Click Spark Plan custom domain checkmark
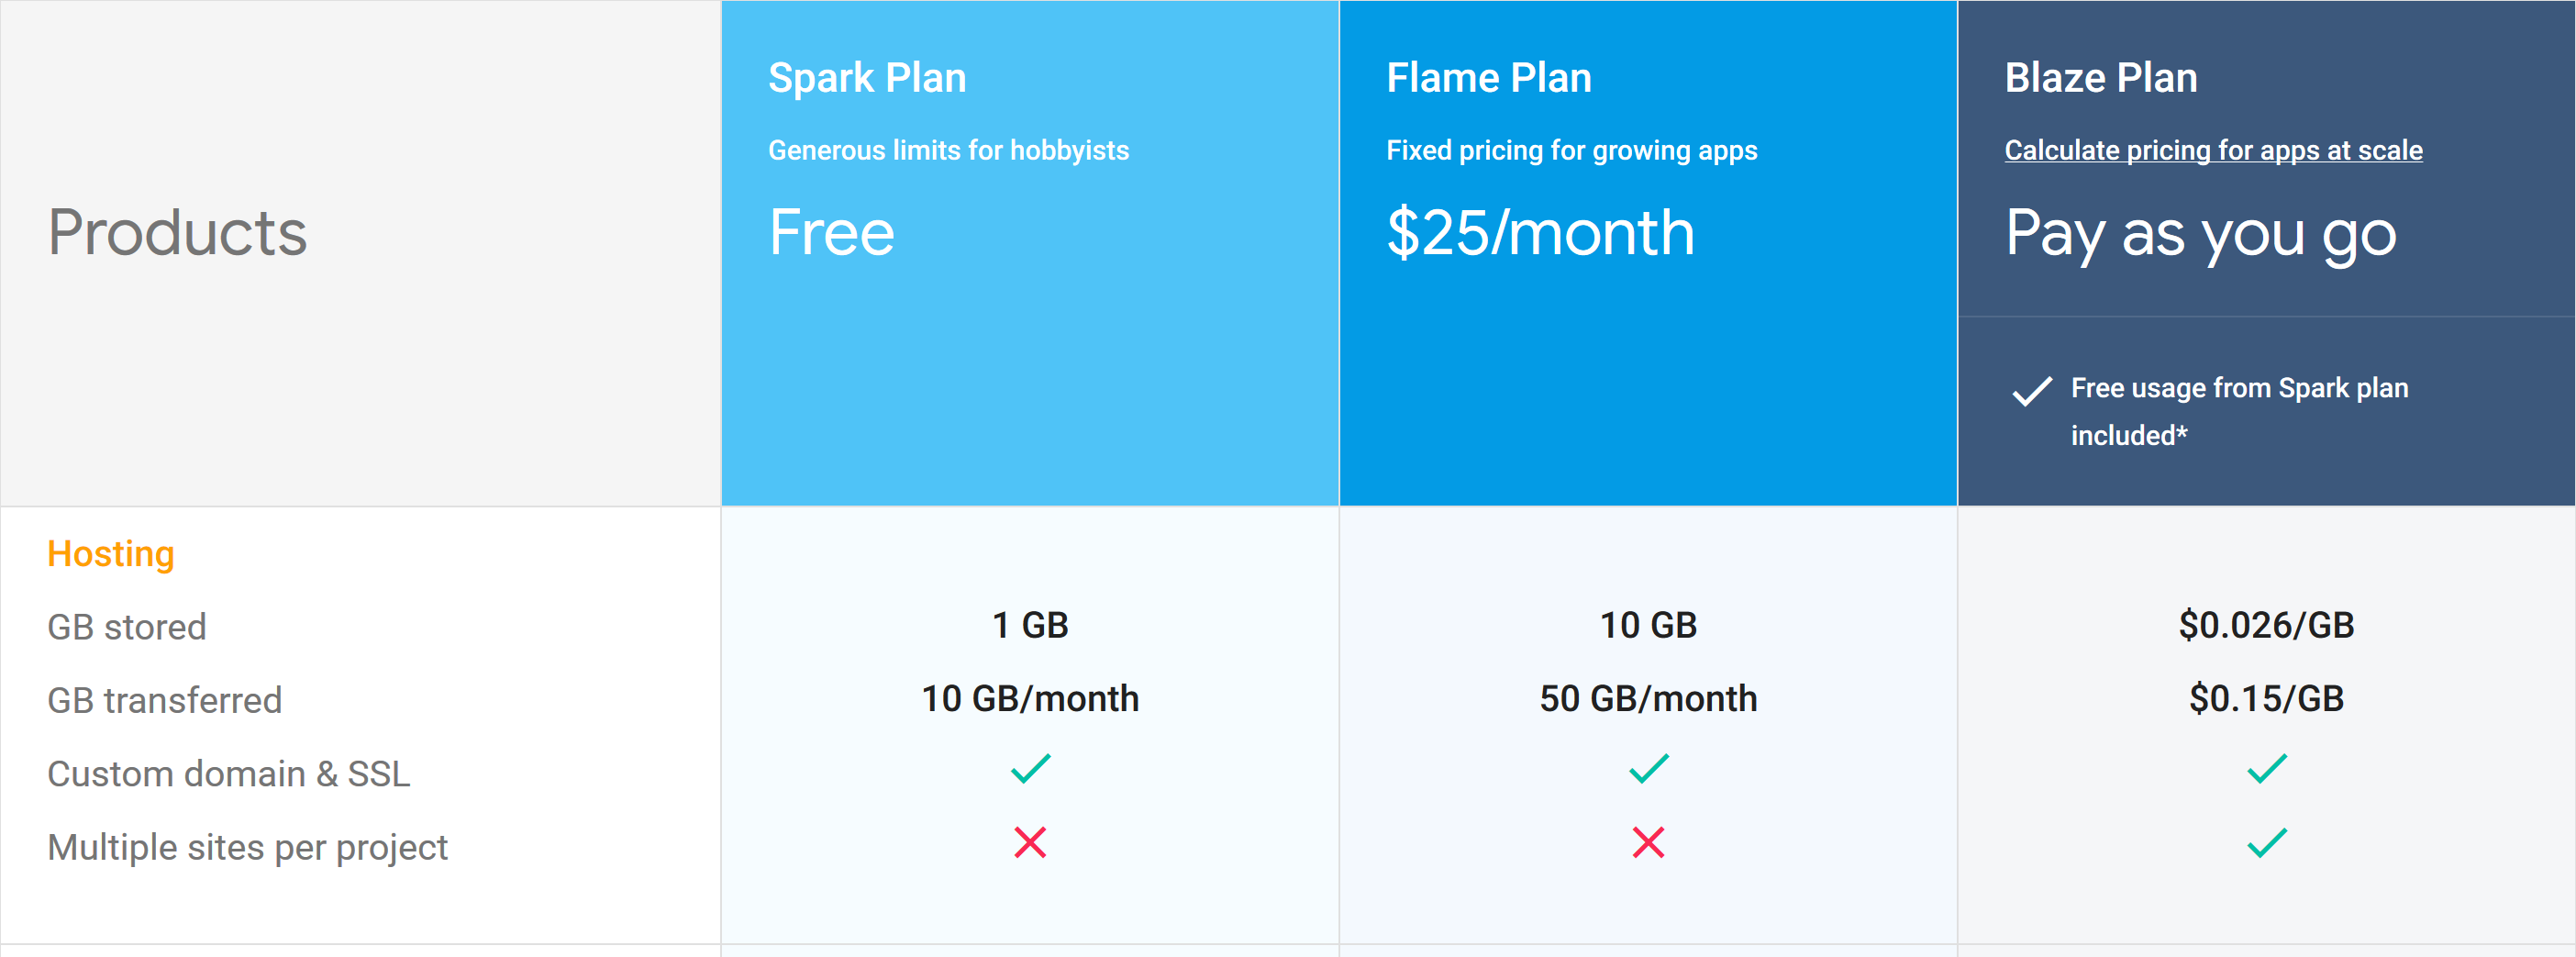2576x957 pixels. (1030, 768)
